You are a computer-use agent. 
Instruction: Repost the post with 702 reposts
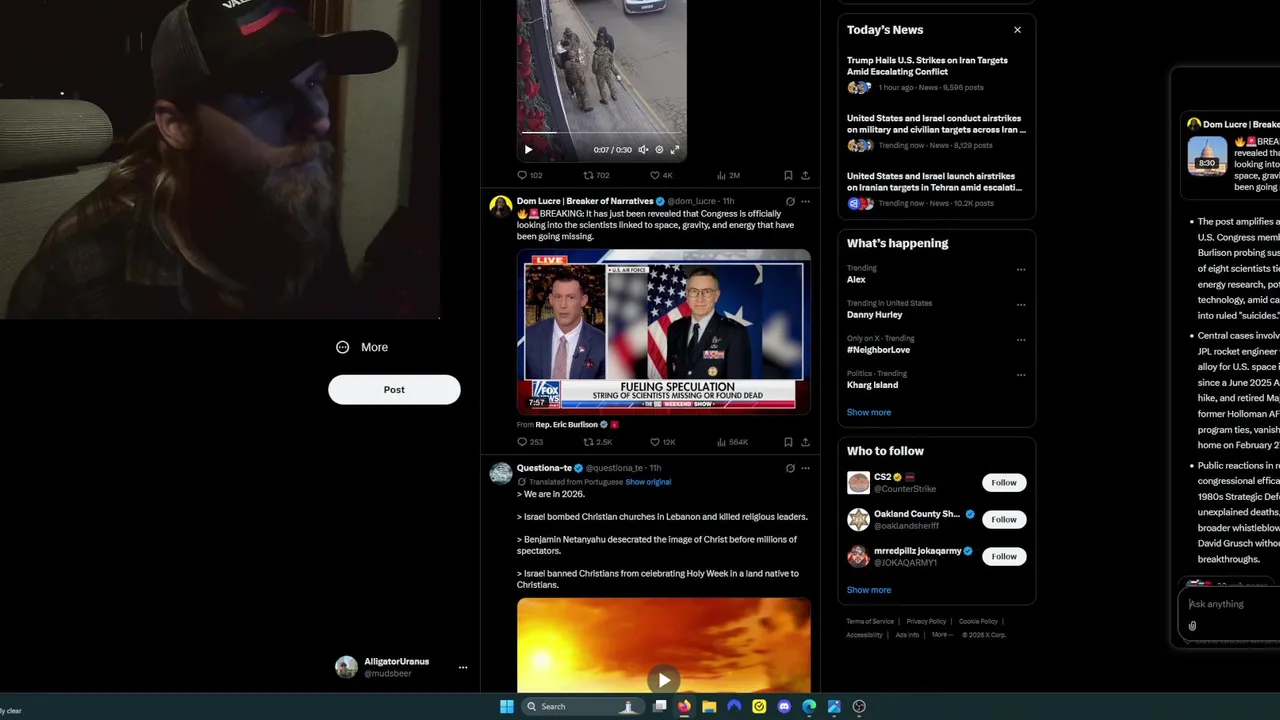596,175
